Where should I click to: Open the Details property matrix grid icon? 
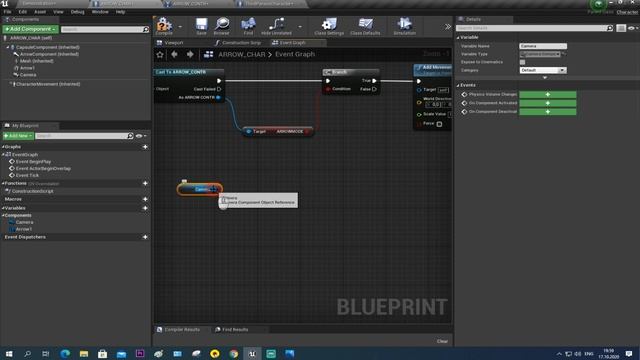point(621,28)
